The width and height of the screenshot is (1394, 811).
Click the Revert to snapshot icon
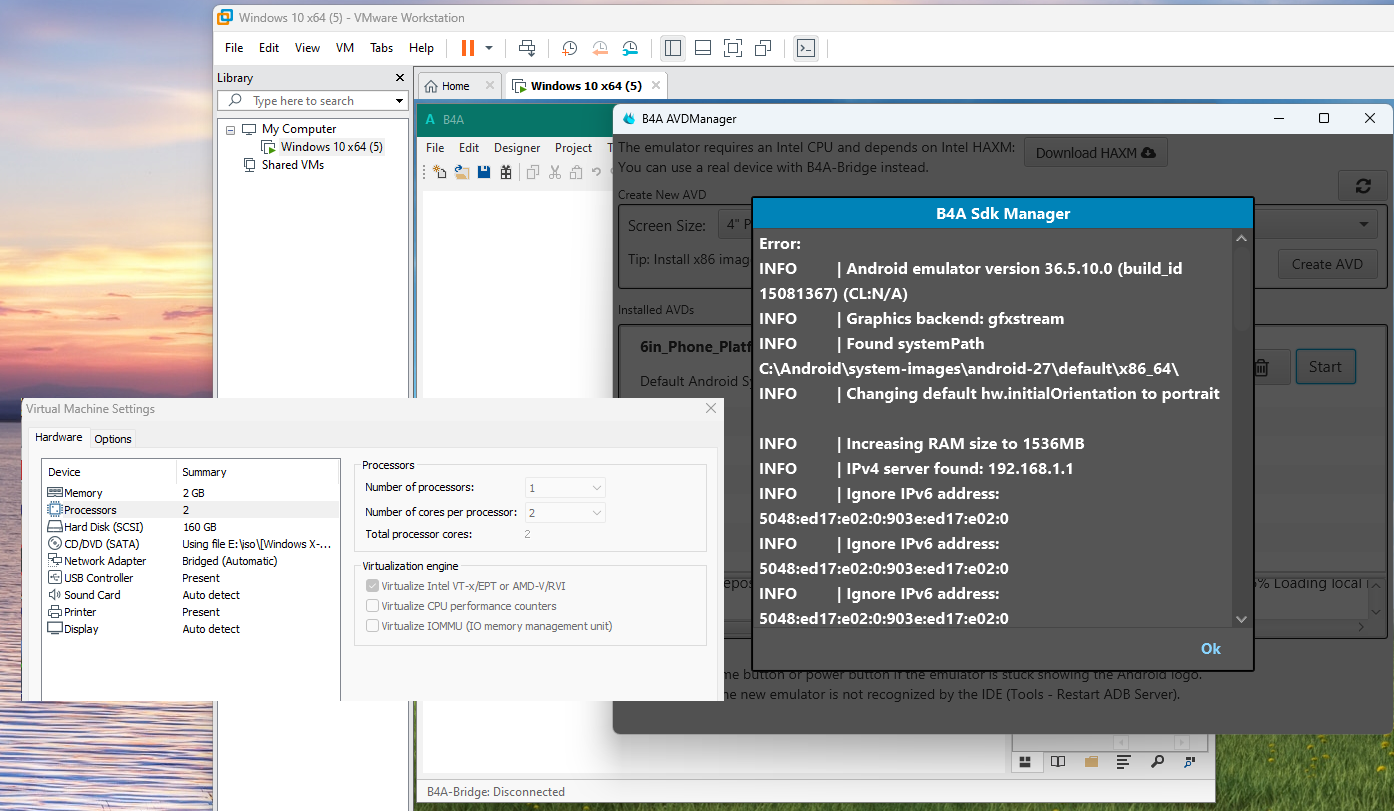[x=600, y=48]
